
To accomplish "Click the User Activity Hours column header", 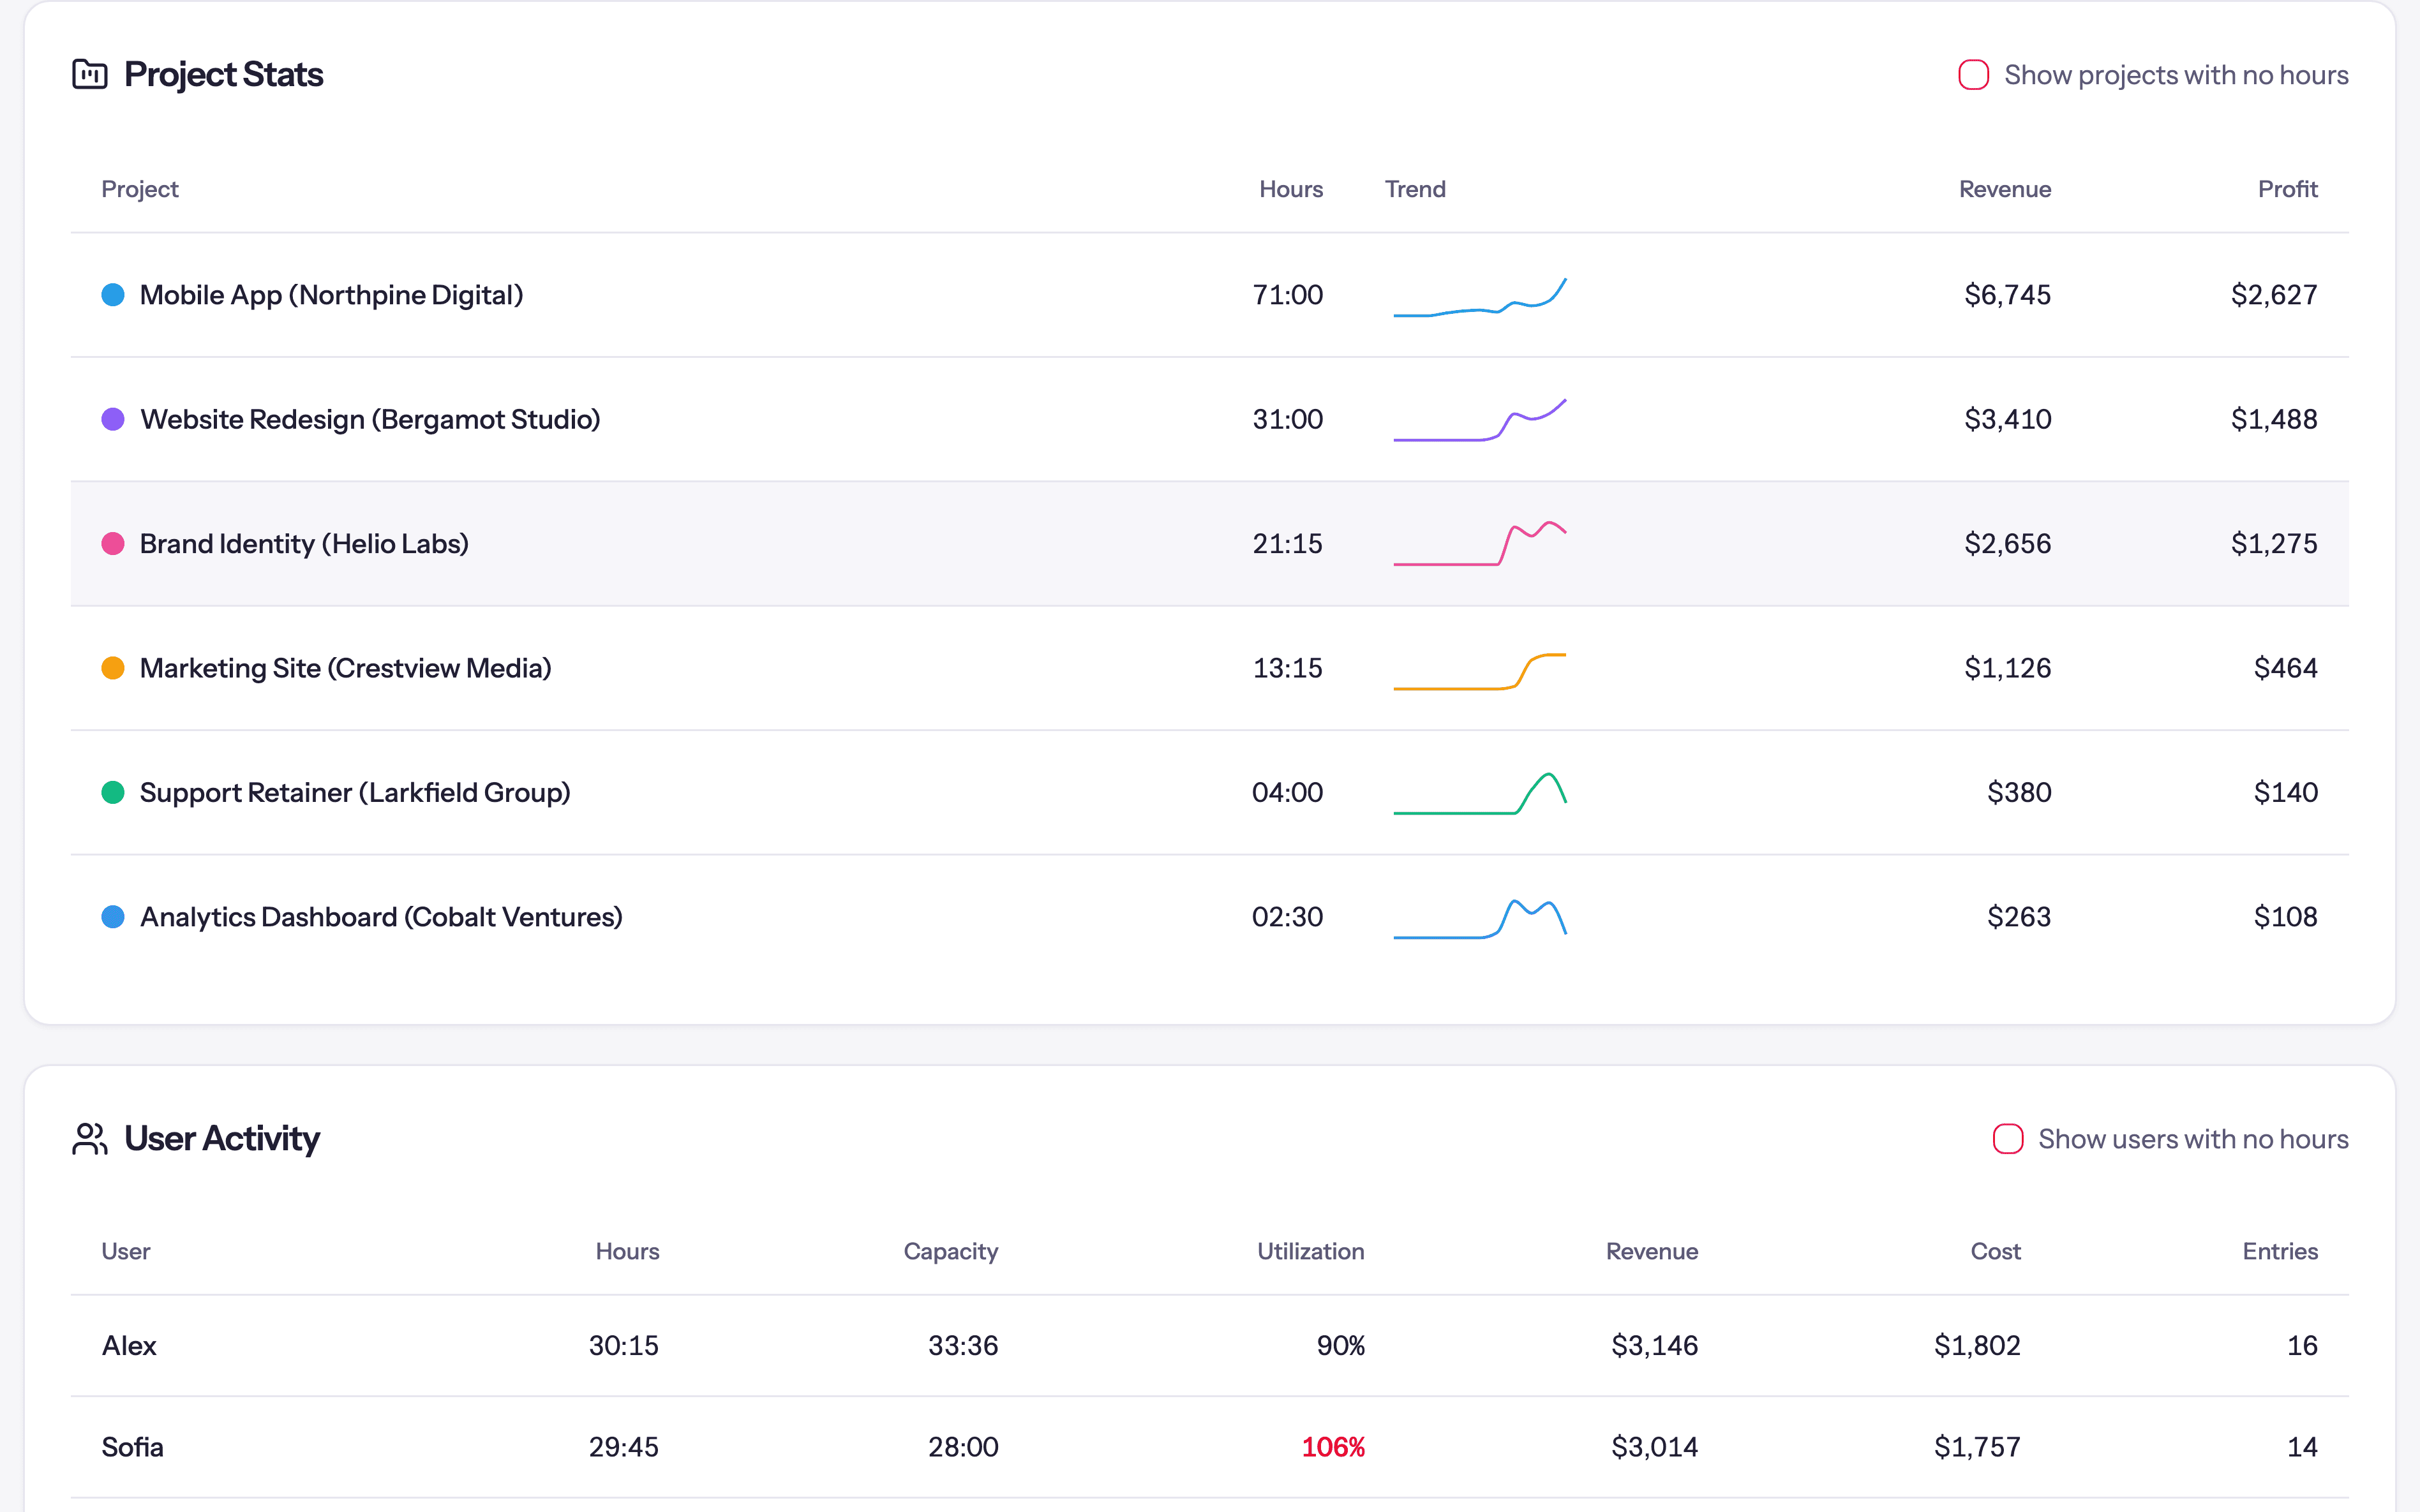I will pos(627,1251).
